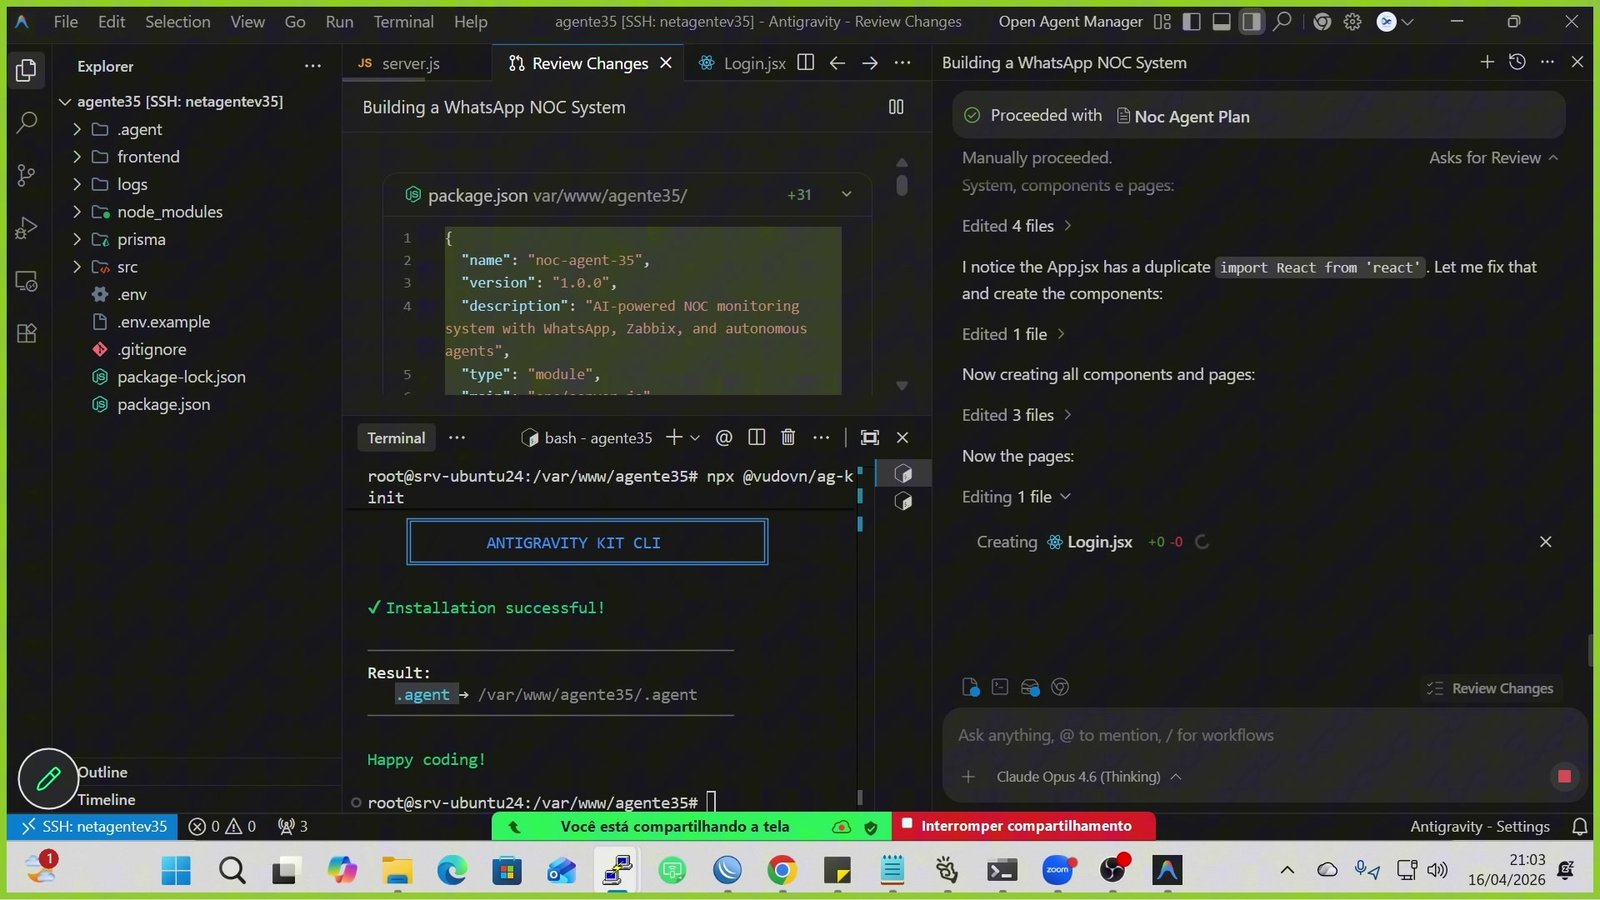
Task: Open Remote Explorer view
Action: click(x=27, y=282)
